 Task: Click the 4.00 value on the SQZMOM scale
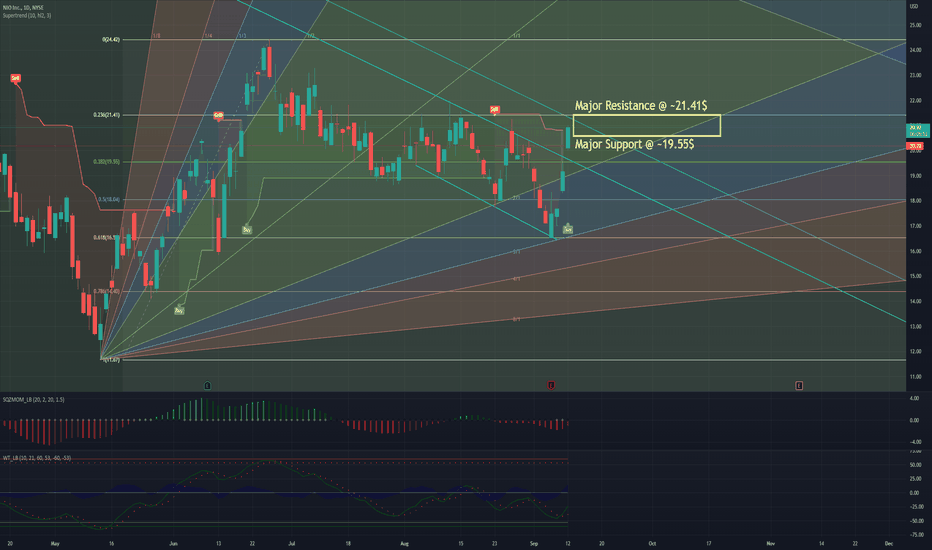point(915,398)
